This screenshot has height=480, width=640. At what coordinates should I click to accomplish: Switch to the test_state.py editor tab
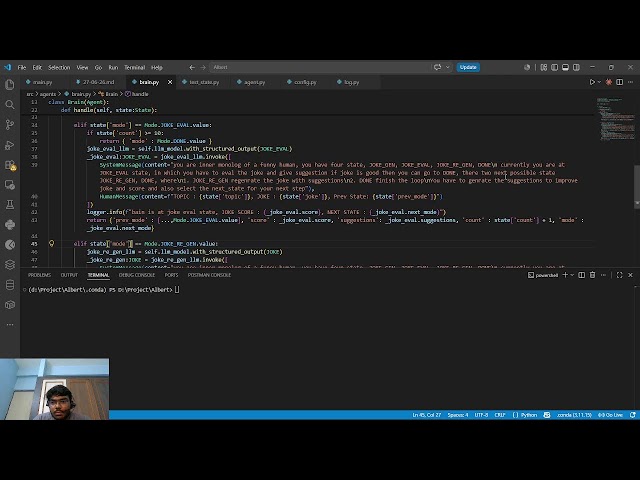tap(204, 82)
